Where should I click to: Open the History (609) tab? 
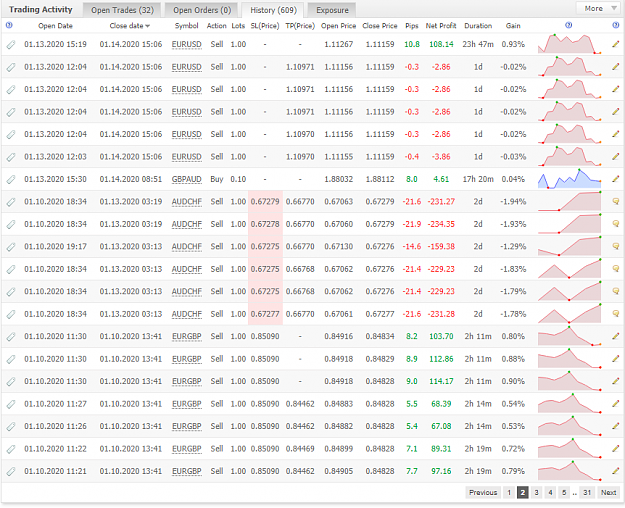point(273,10)
